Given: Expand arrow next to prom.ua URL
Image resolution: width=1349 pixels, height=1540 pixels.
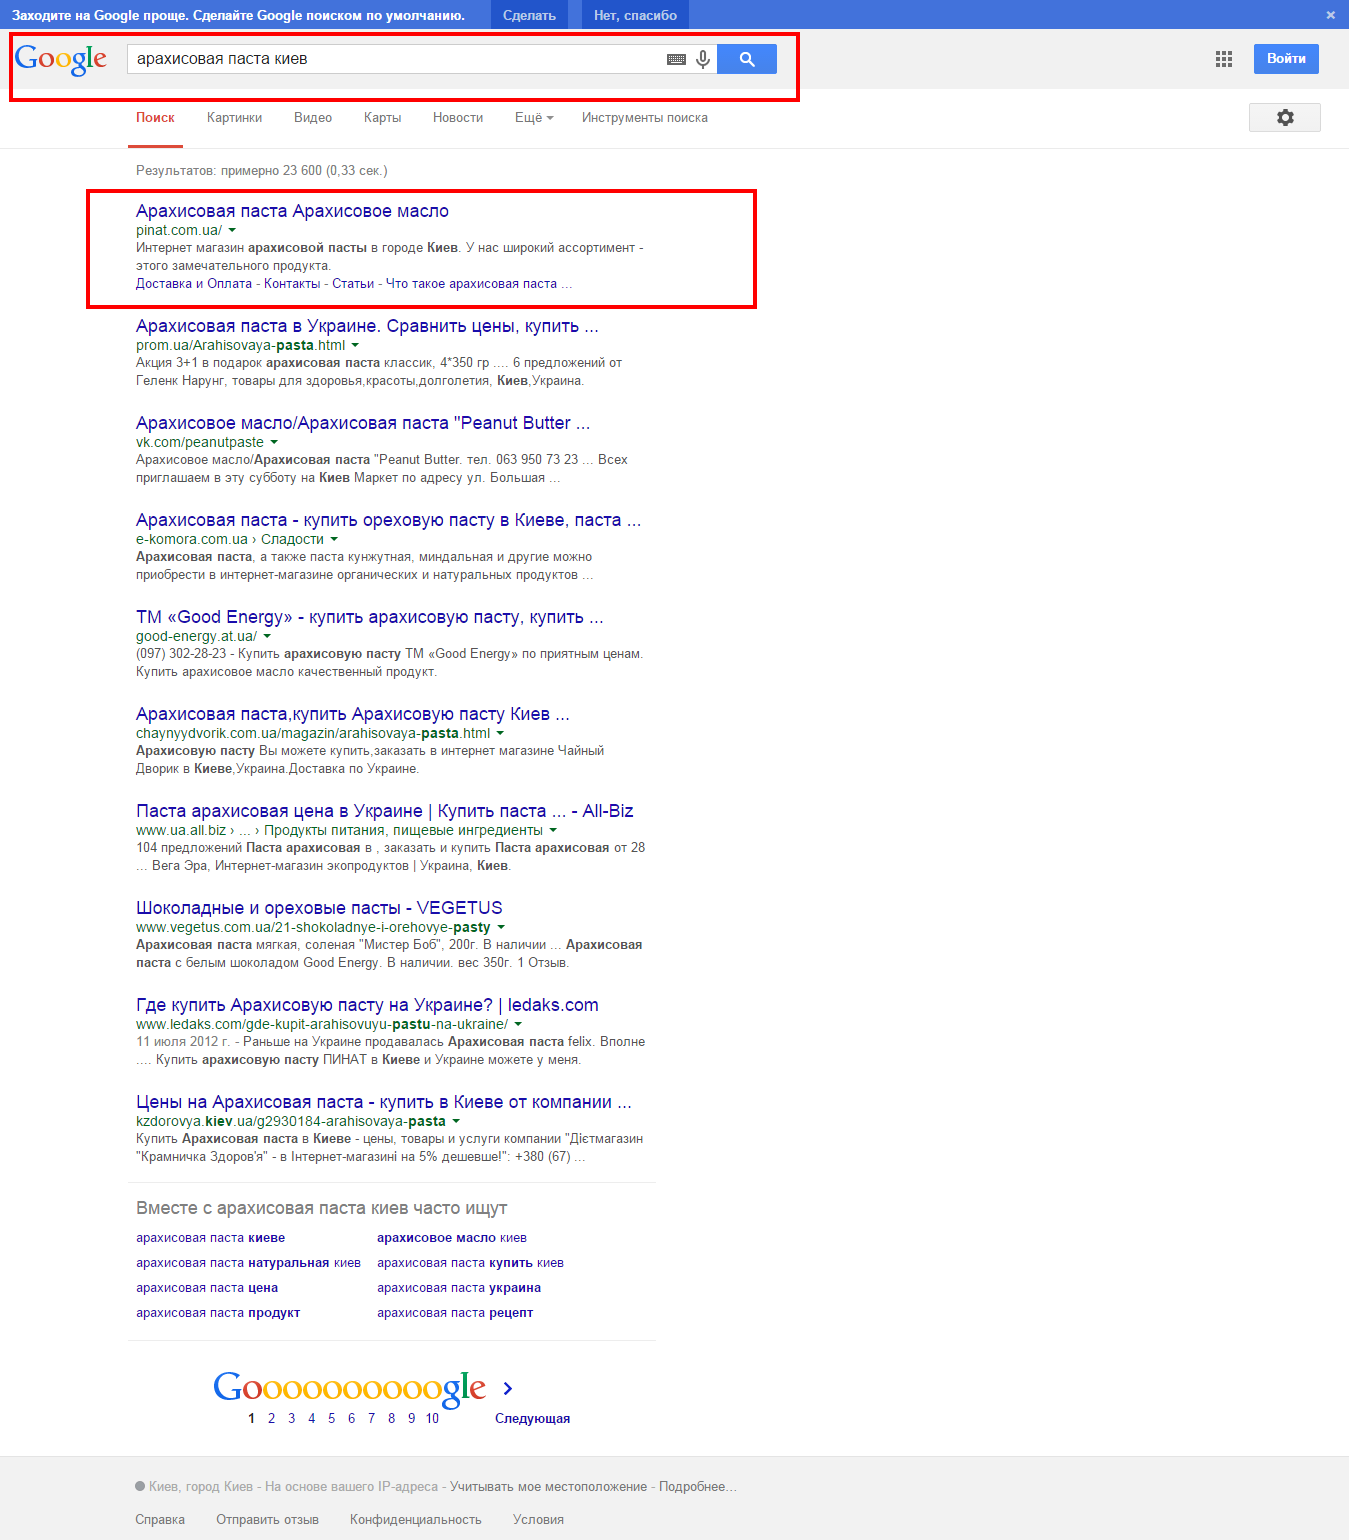Looking at the screenshot, I should [355, 346].
